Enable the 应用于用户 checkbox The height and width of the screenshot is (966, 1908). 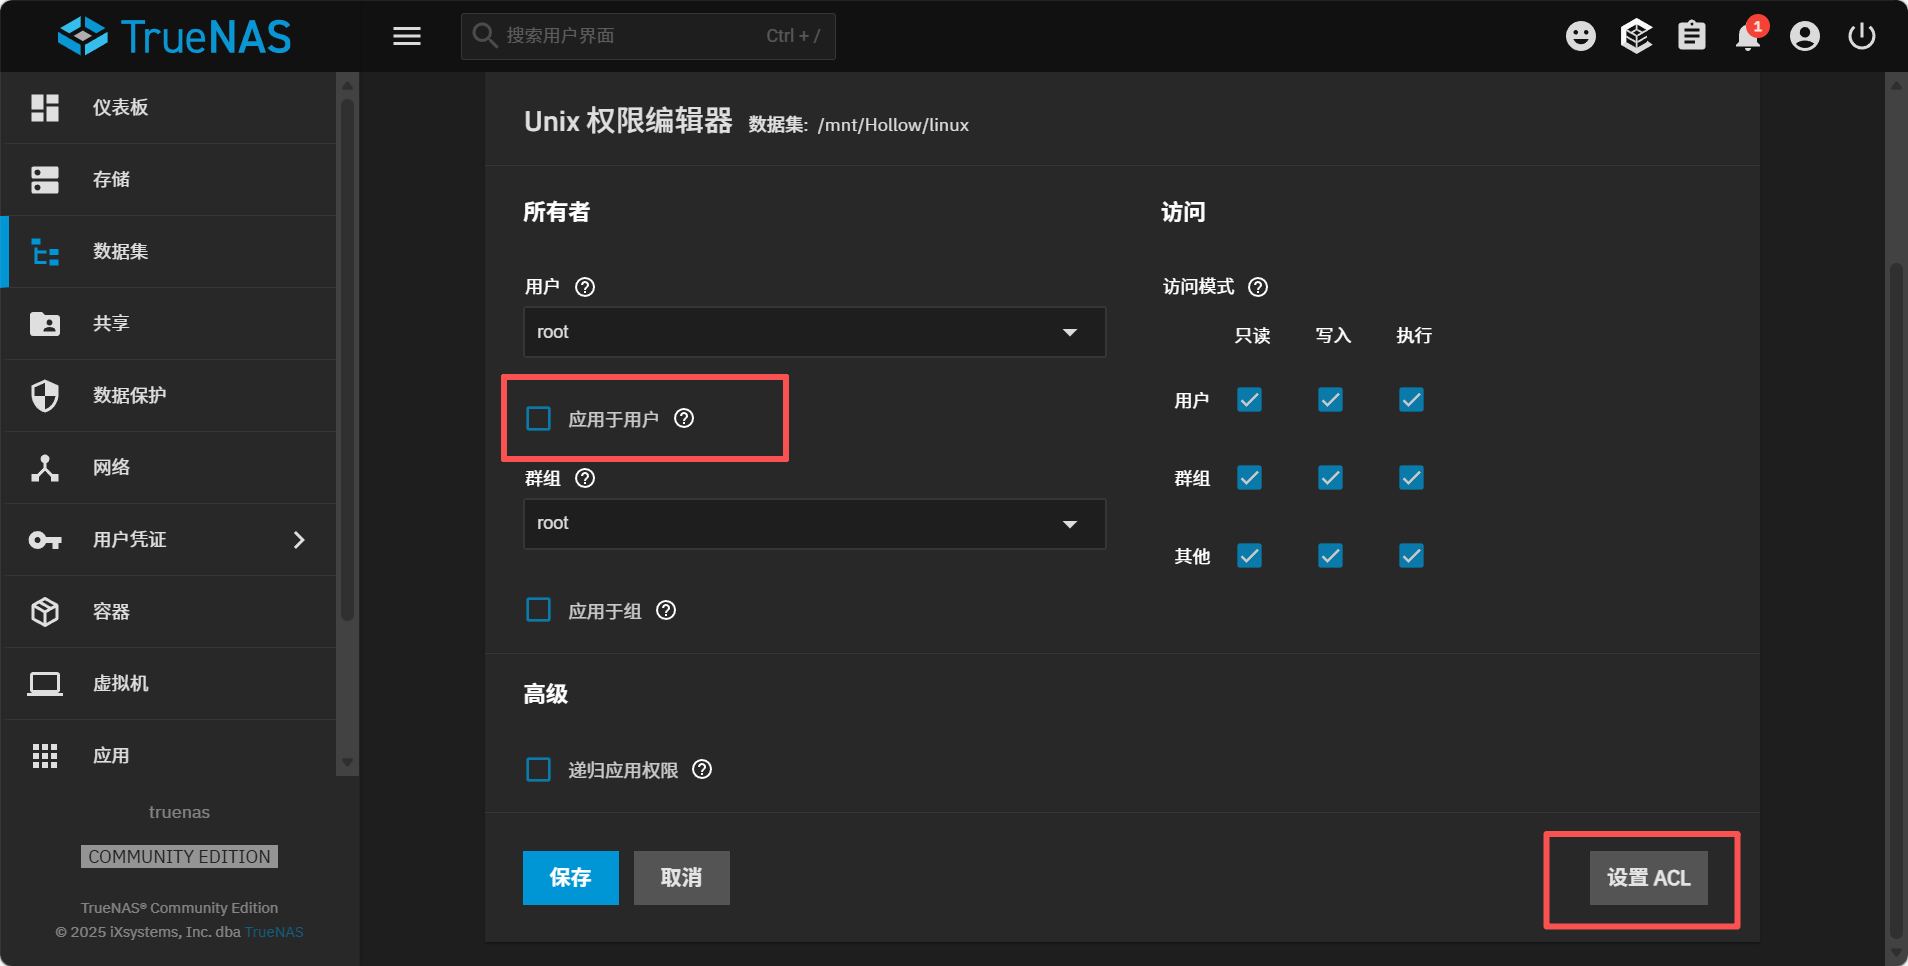[x=539, y=419]
